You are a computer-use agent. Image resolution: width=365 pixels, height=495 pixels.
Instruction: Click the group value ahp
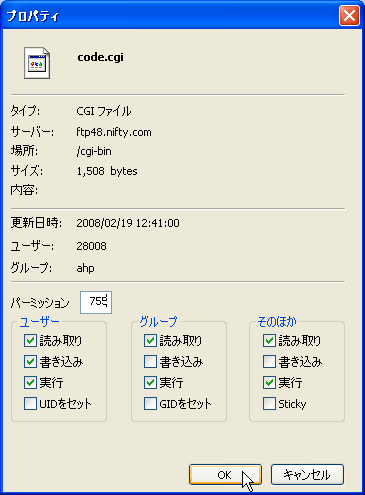tap(85, 268)
